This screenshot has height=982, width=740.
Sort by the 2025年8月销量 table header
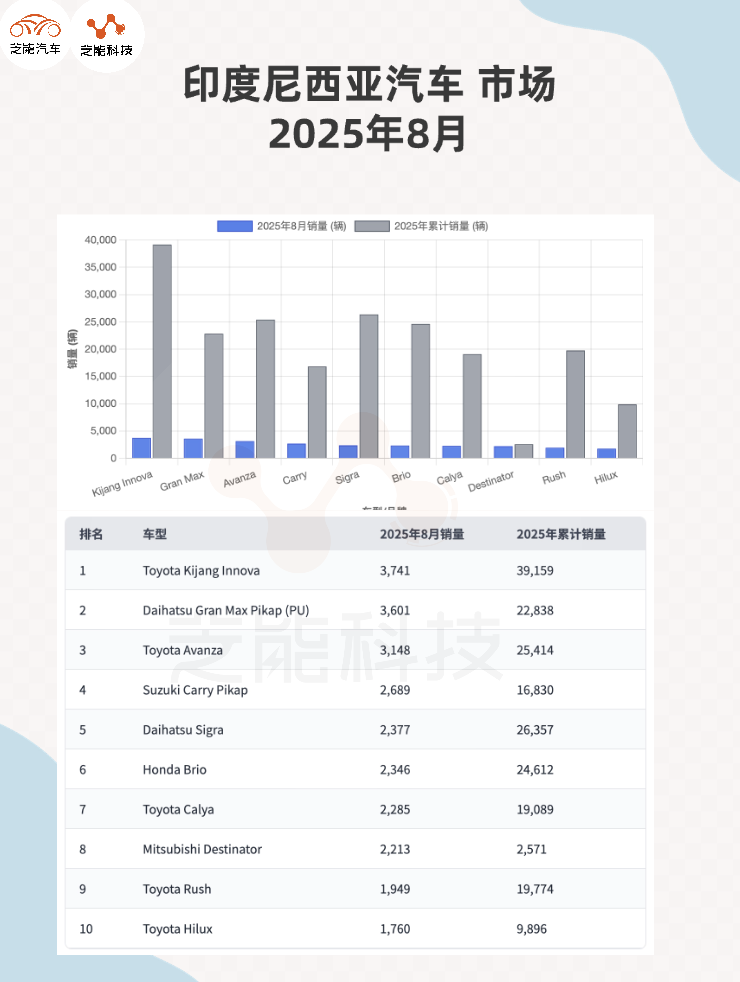(x=421, y=534)
